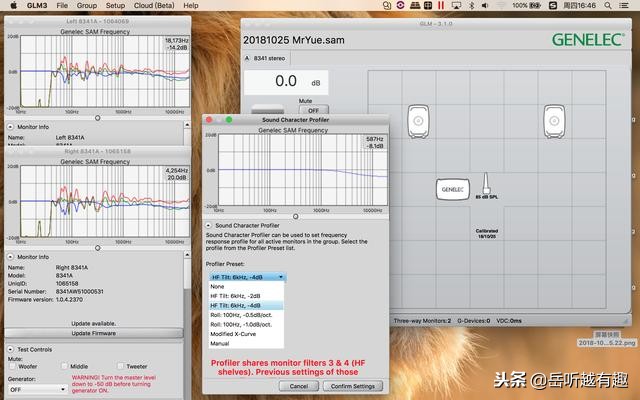640x400 pixels.
Task: Collapse Monitor Info in Right 8341A window
Action: pyautogui.click(x=10, y=257)
